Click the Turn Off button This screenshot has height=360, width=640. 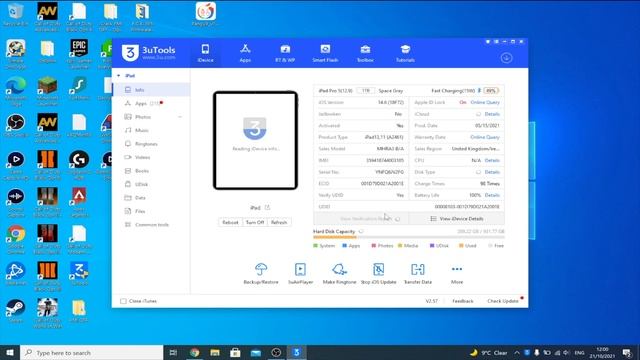[255, 222]
